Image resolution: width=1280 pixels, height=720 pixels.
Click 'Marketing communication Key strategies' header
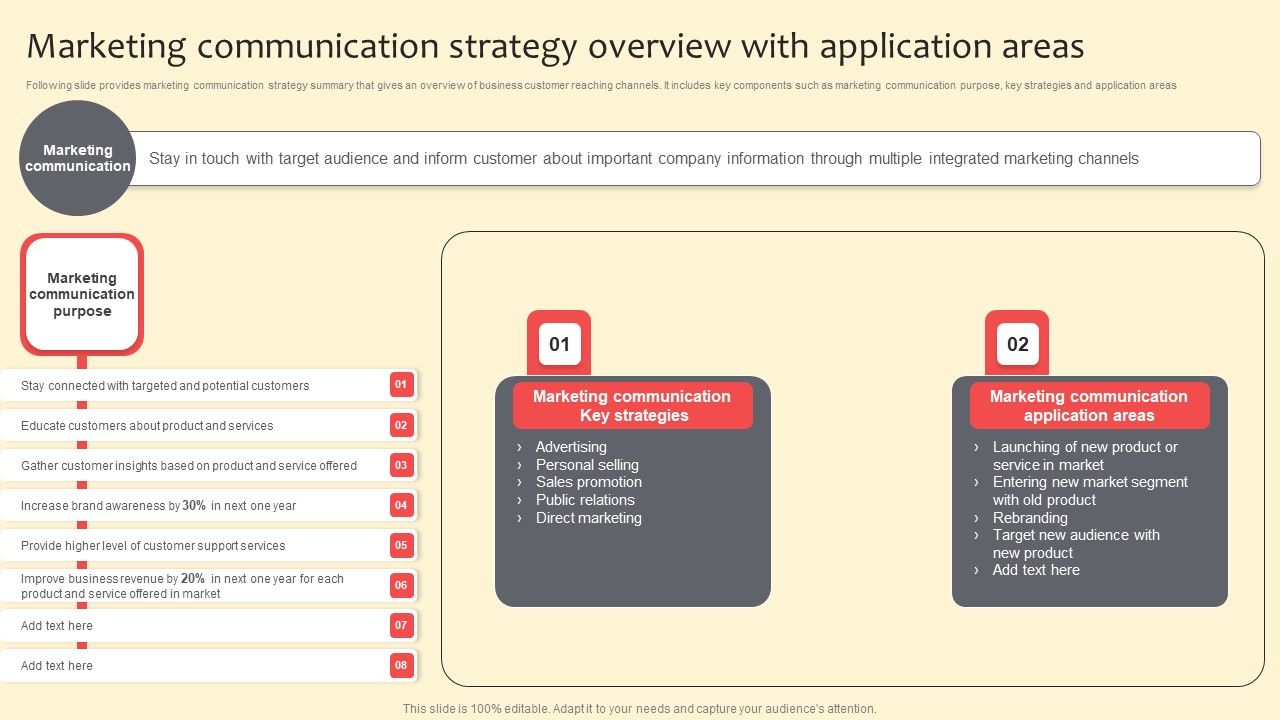pos(632,406)
